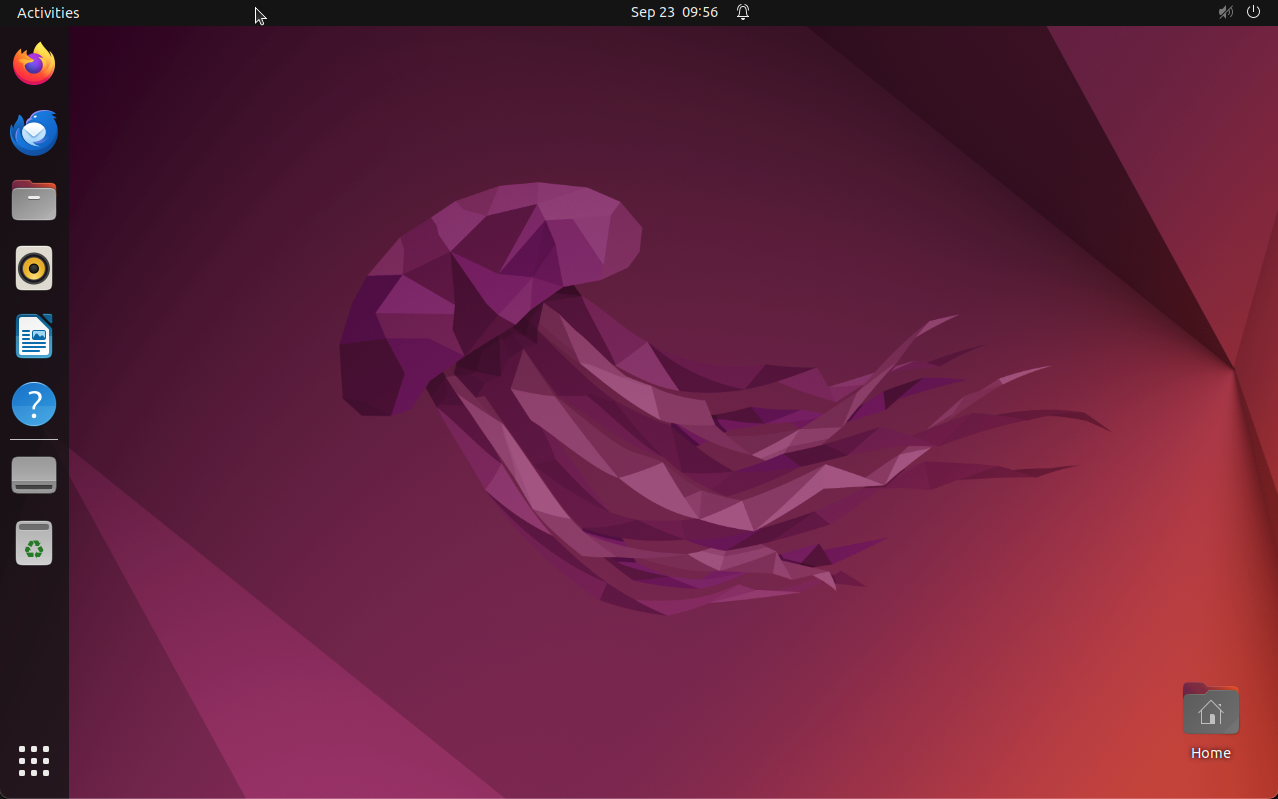Open the system power menu
The image size is (1278, 799).
point(1252,12)
